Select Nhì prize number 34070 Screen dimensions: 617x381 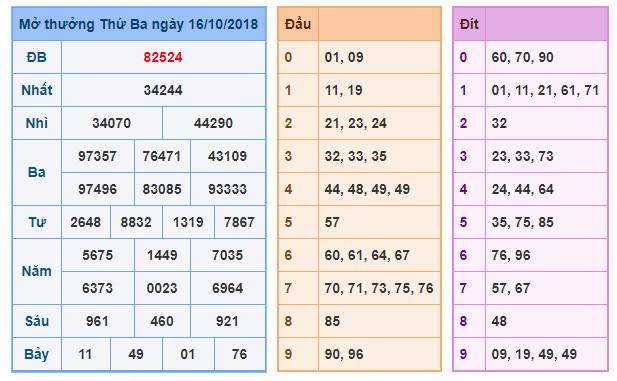[111, 123]
